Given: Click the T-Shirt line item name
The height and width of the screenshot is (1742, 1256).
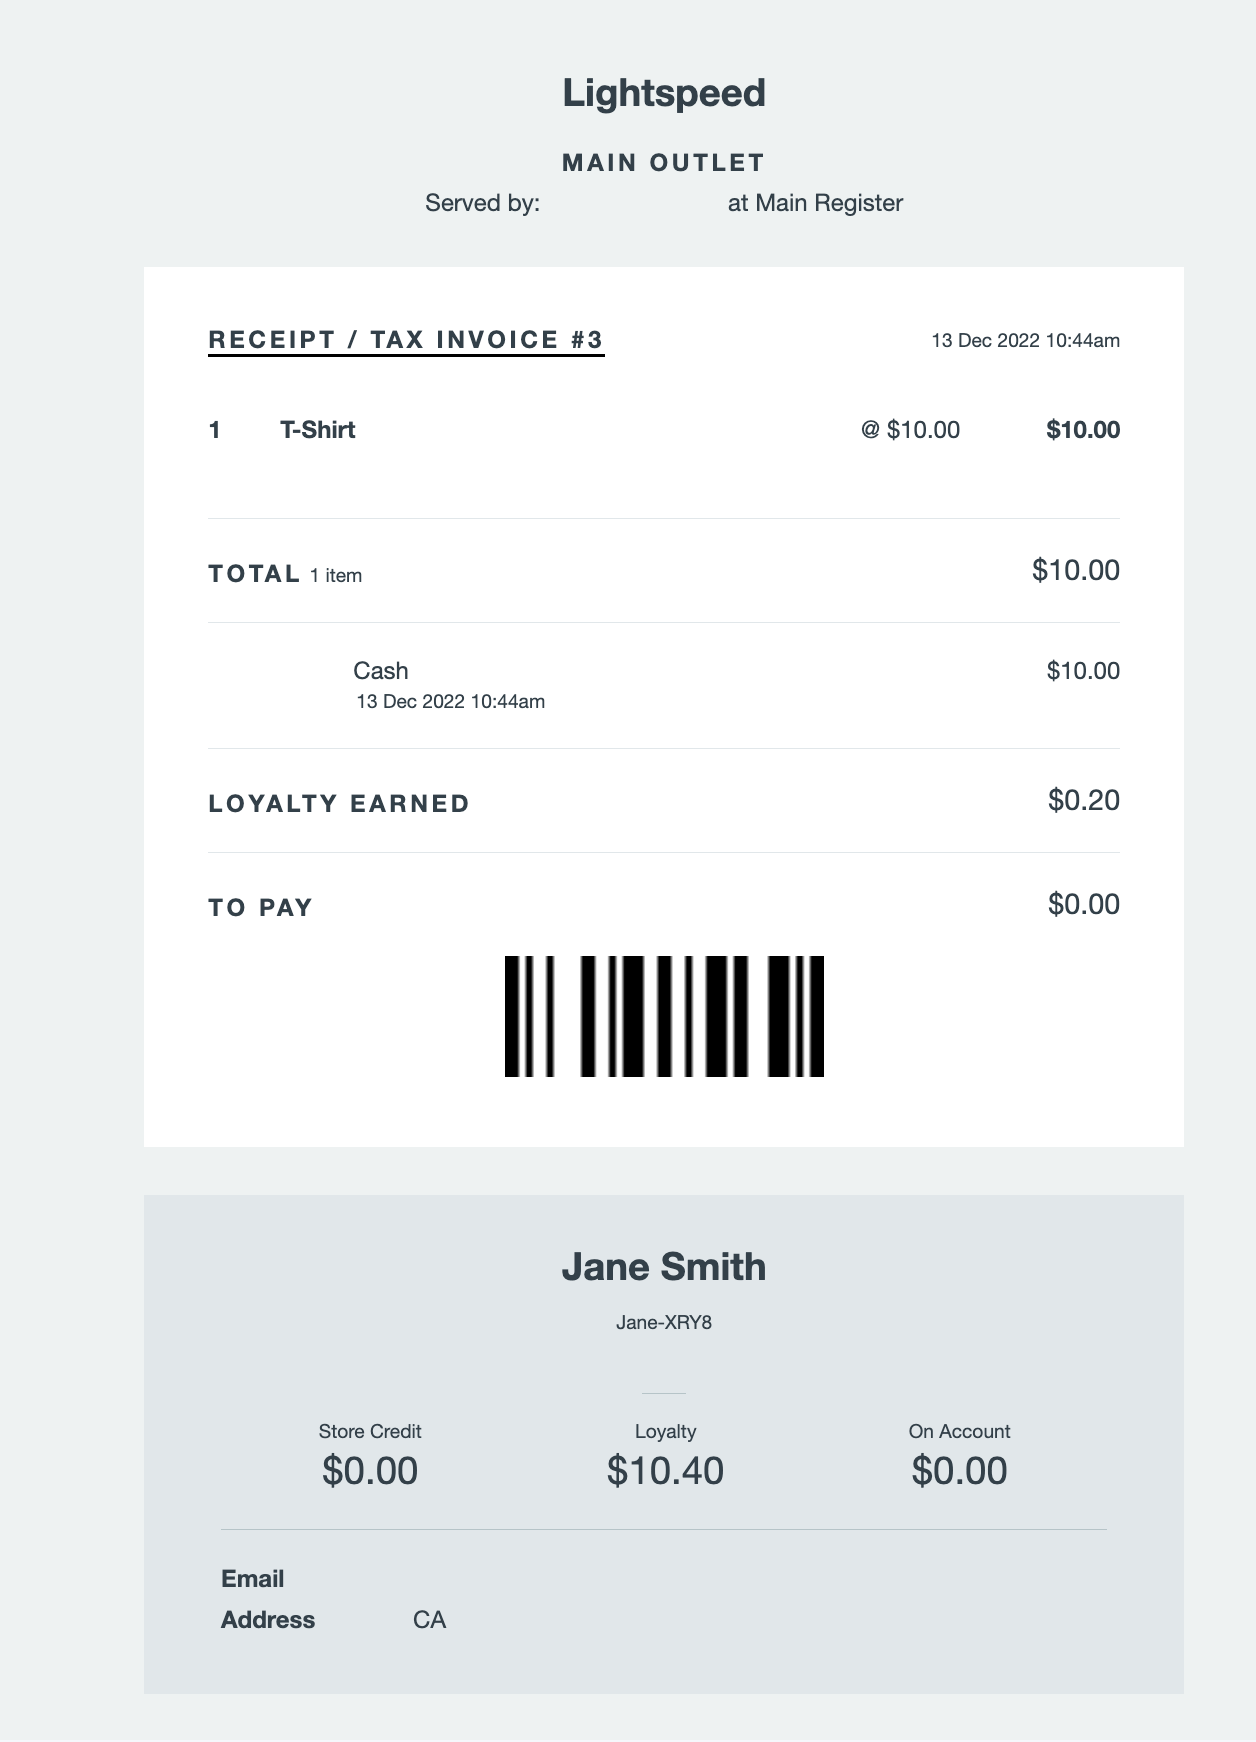Looking at the screenshot, I should [x=317, y=430].
